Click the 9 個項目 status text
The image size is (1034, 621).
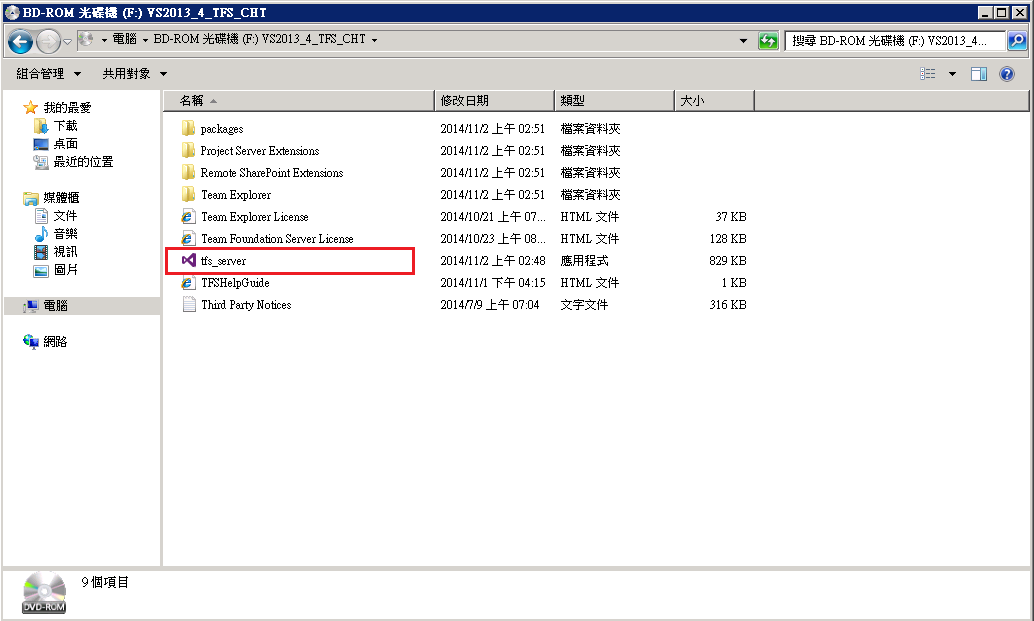[105, 582]
